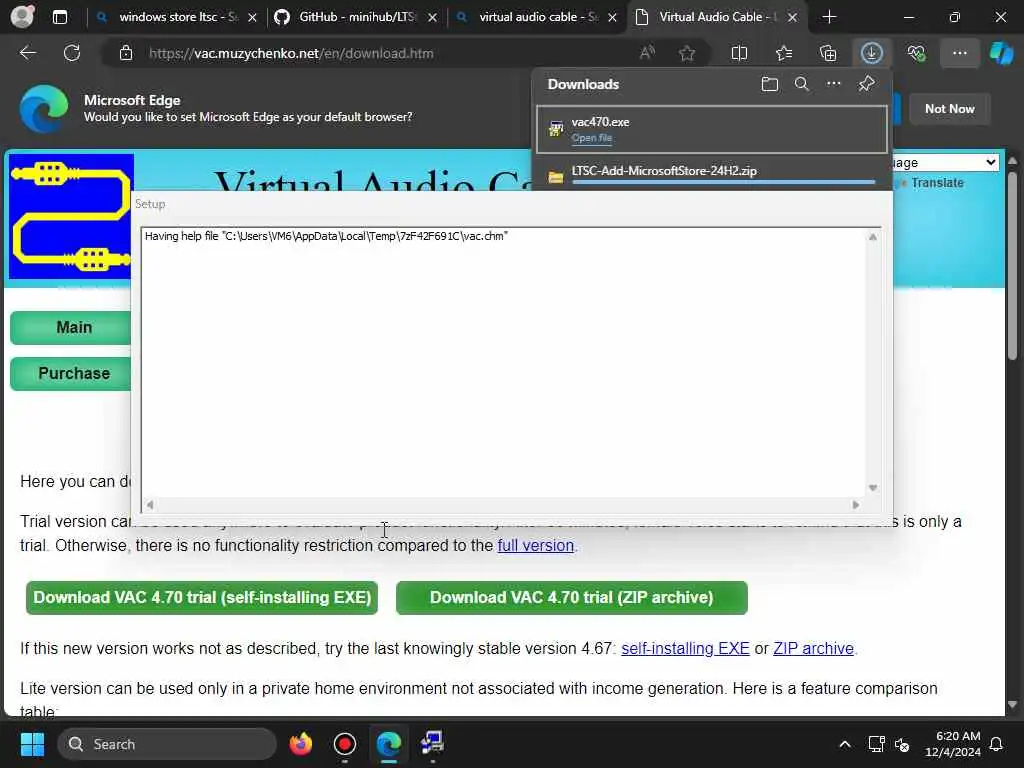This screenshot has width=1024, height=768.
Task: Open the network tray icon
Action: tap(876, 744)
